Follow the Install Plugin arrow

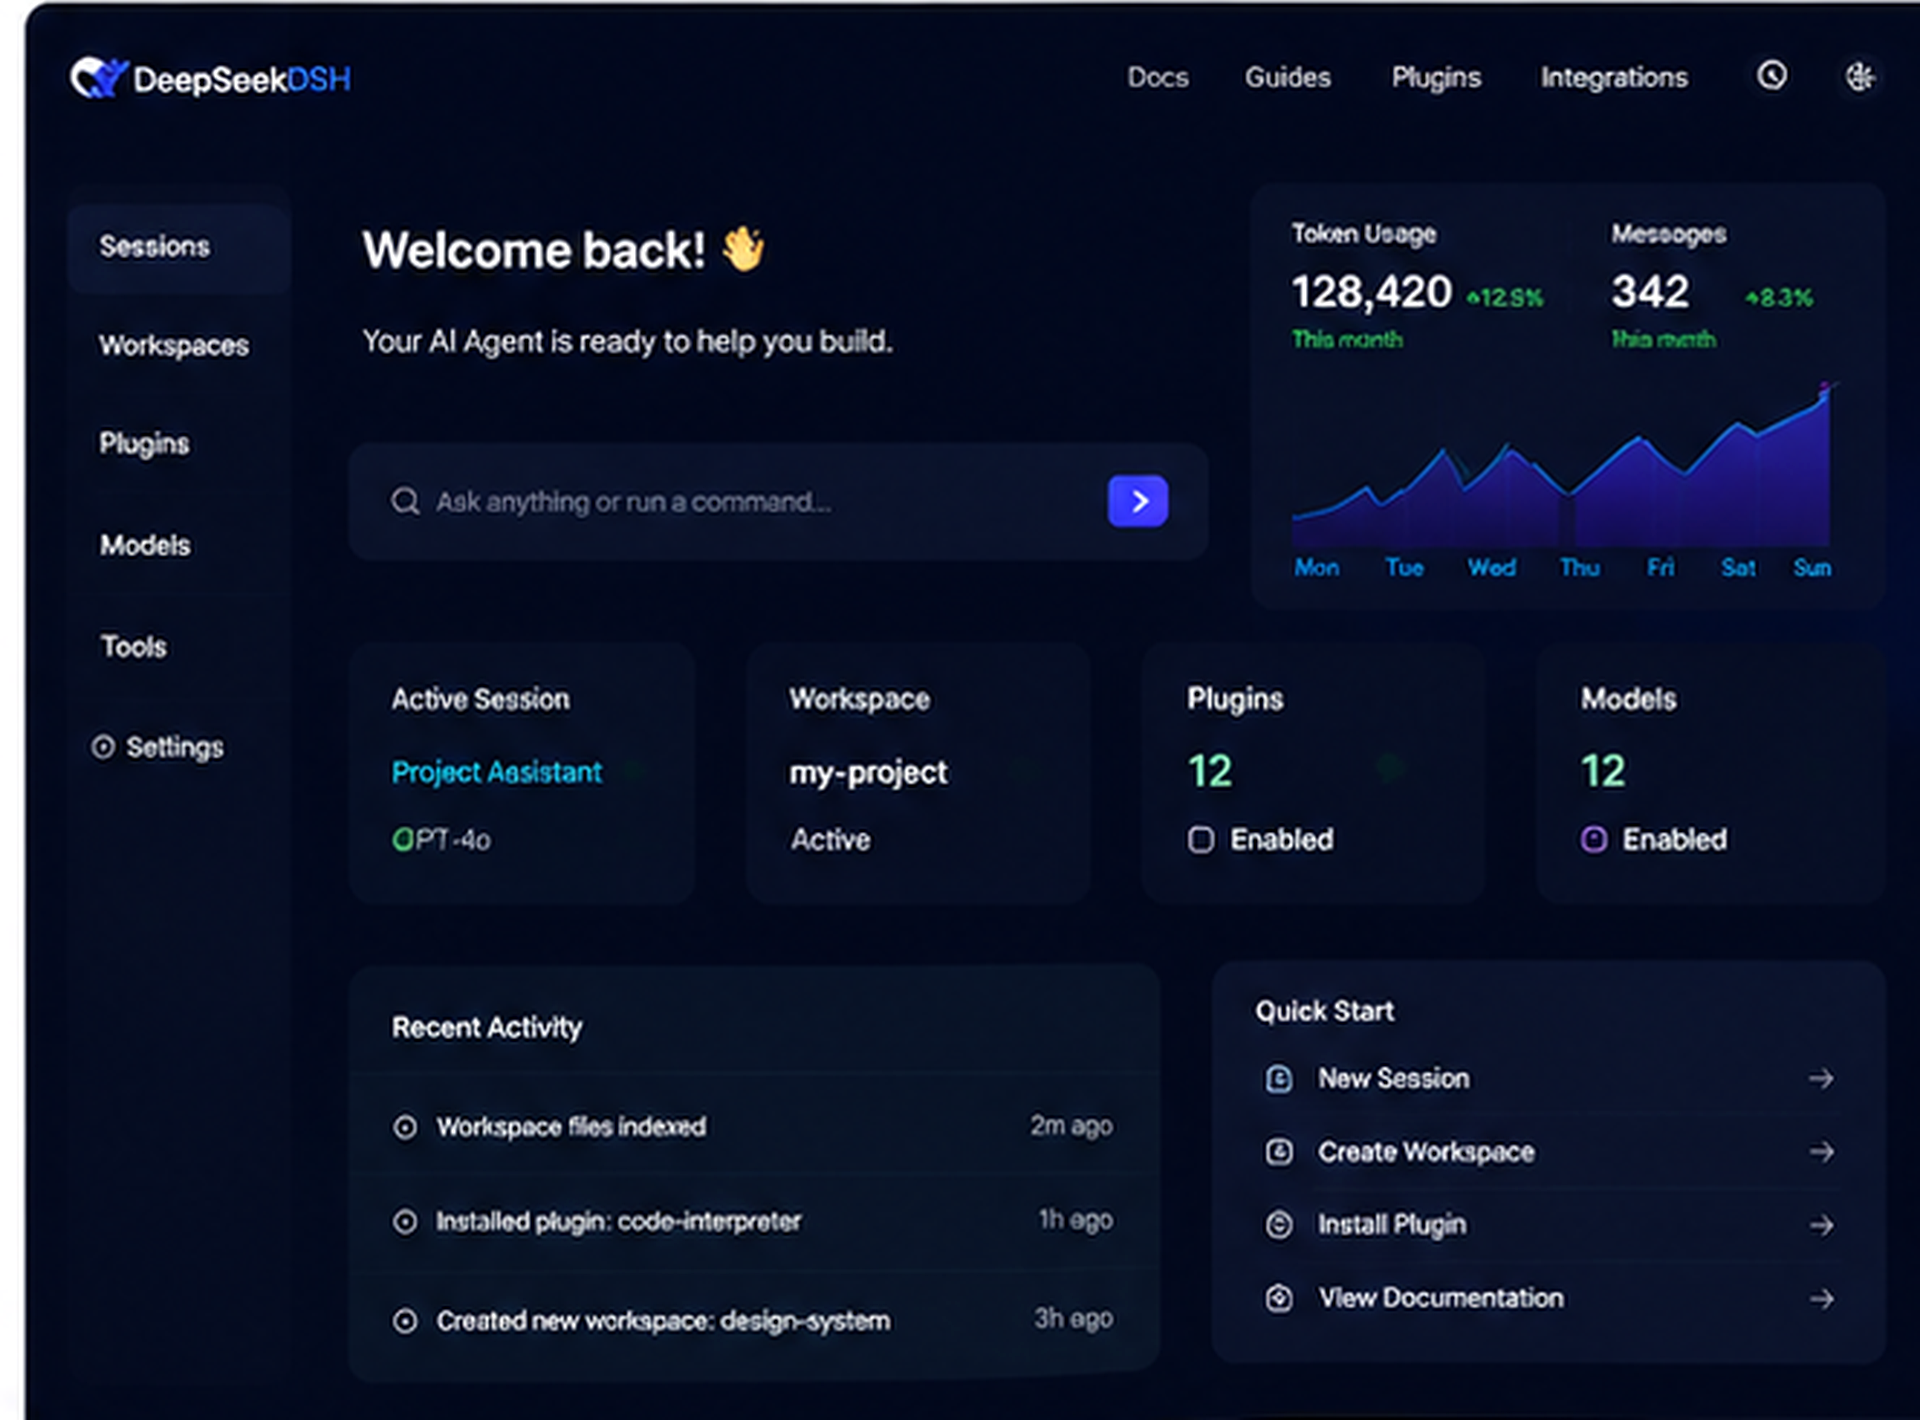click(1821, 1225)
